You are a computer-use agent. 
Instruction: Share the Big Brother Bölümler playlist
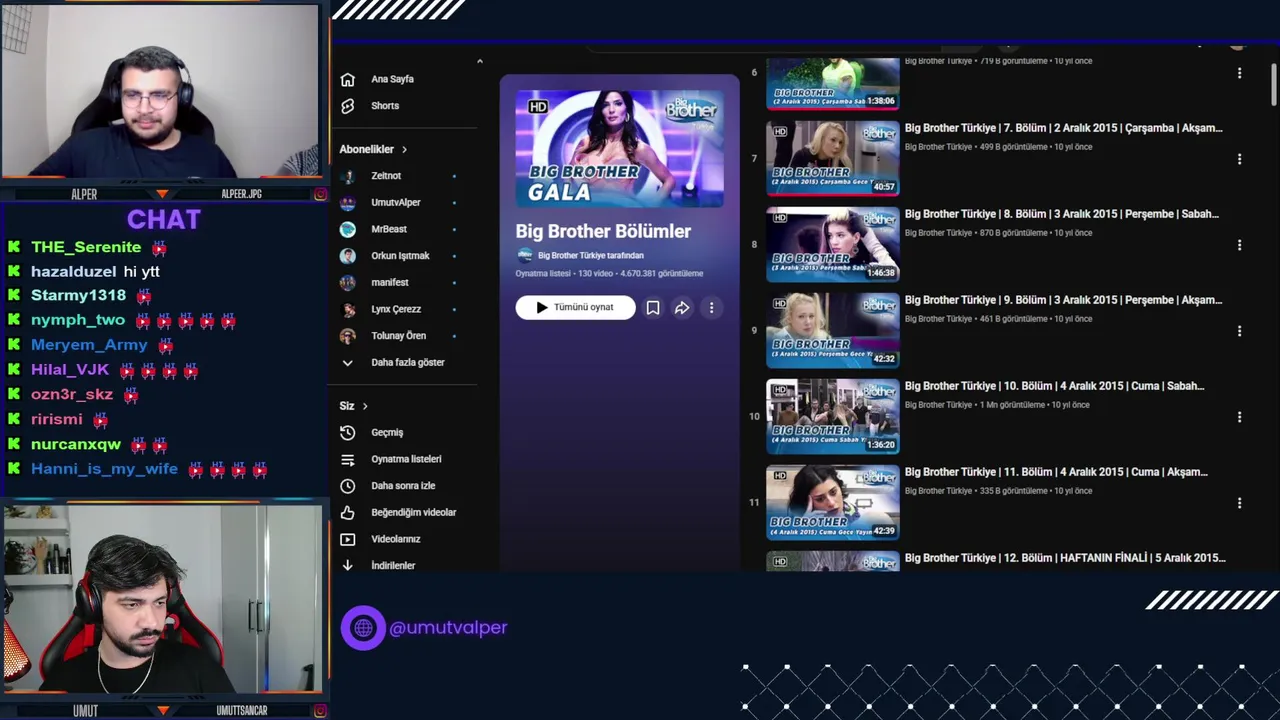click(x=682, y=308)
